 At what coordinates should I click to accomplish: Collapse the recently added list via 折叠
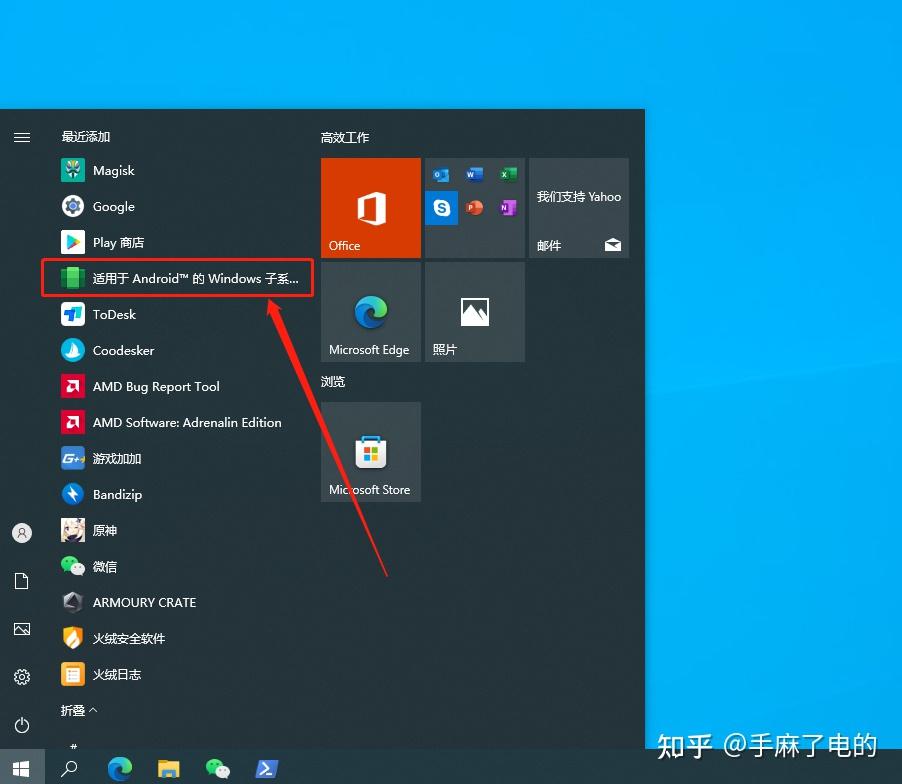point(79,710)
